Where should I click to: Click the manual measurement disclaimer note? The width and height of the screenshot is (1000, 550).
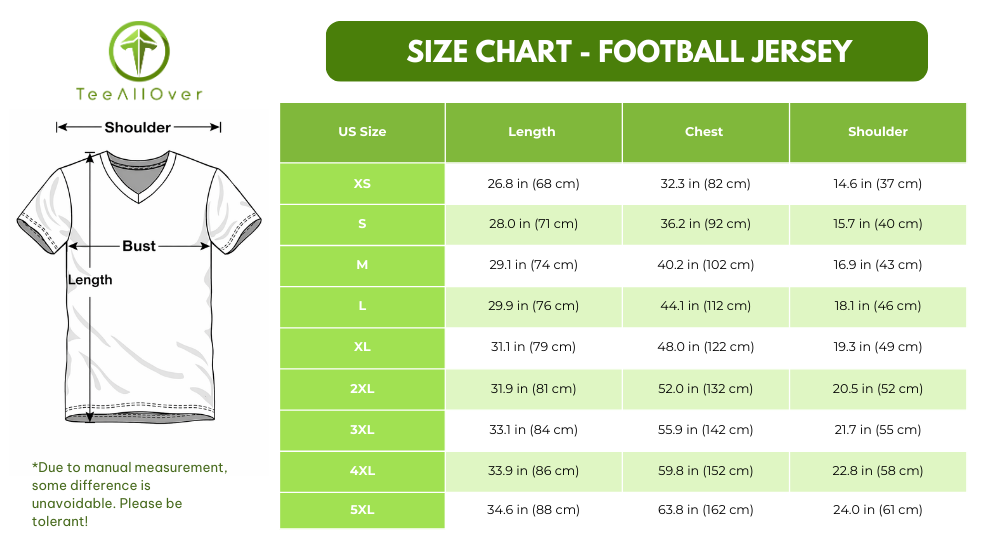click(129, 494)
